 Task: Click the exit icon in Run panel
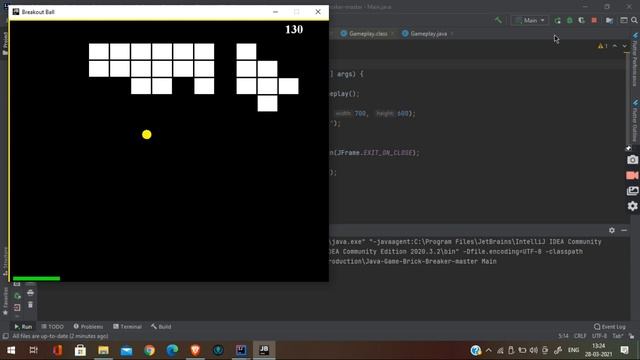coord(17,307)
